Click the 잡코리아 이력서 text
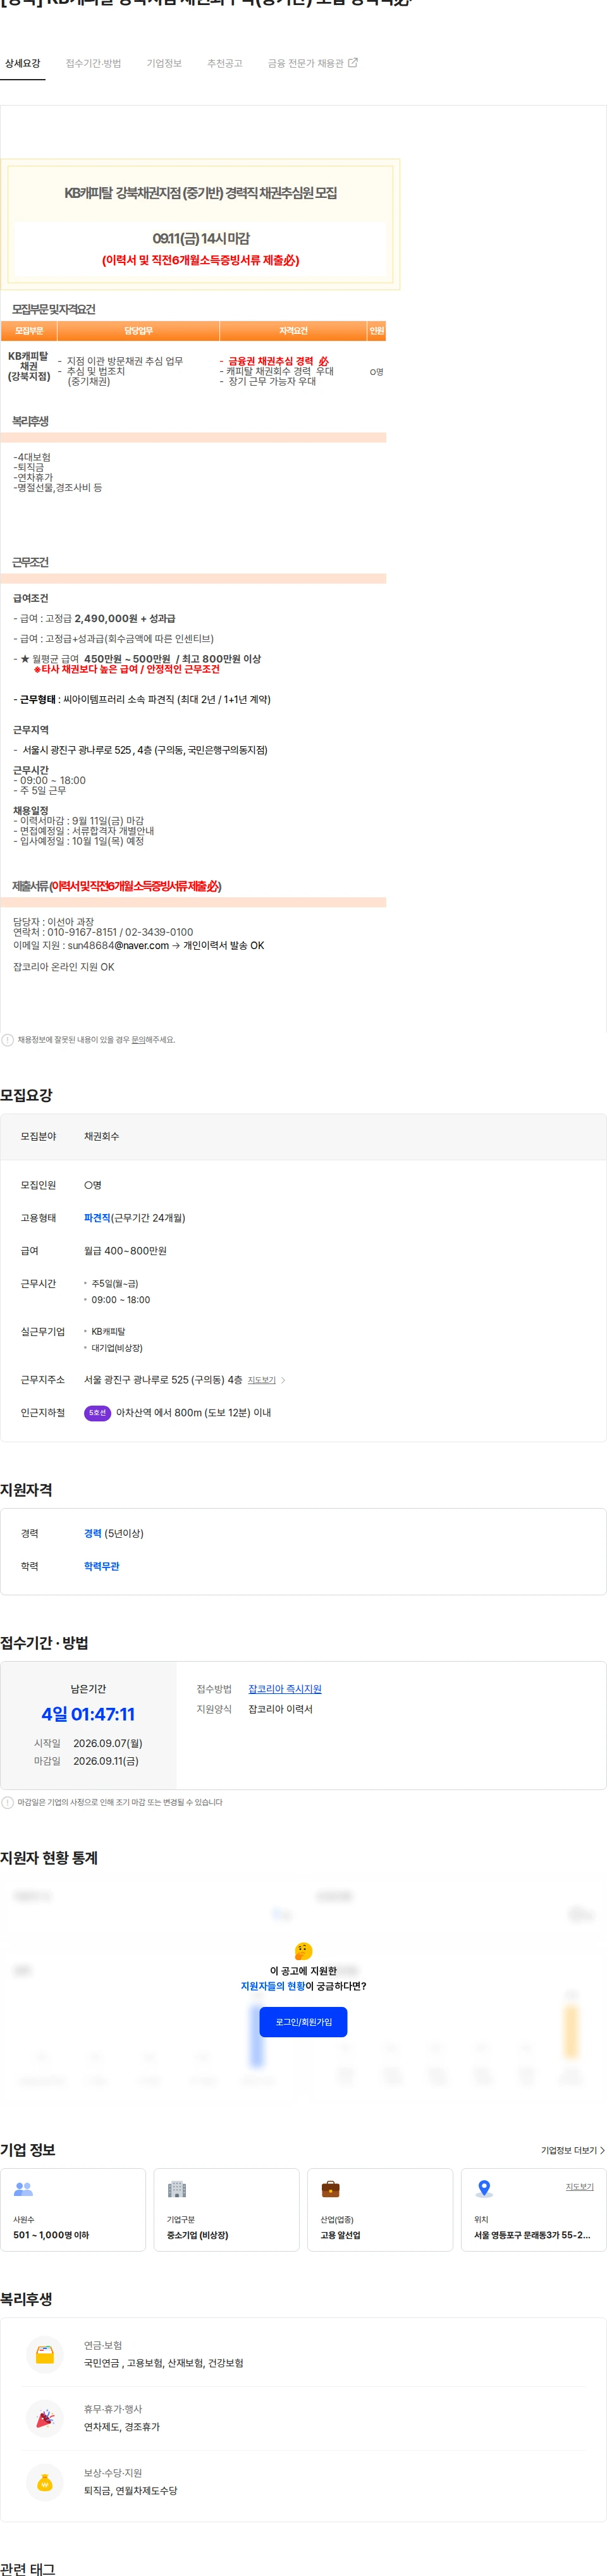 (280, 1709)
